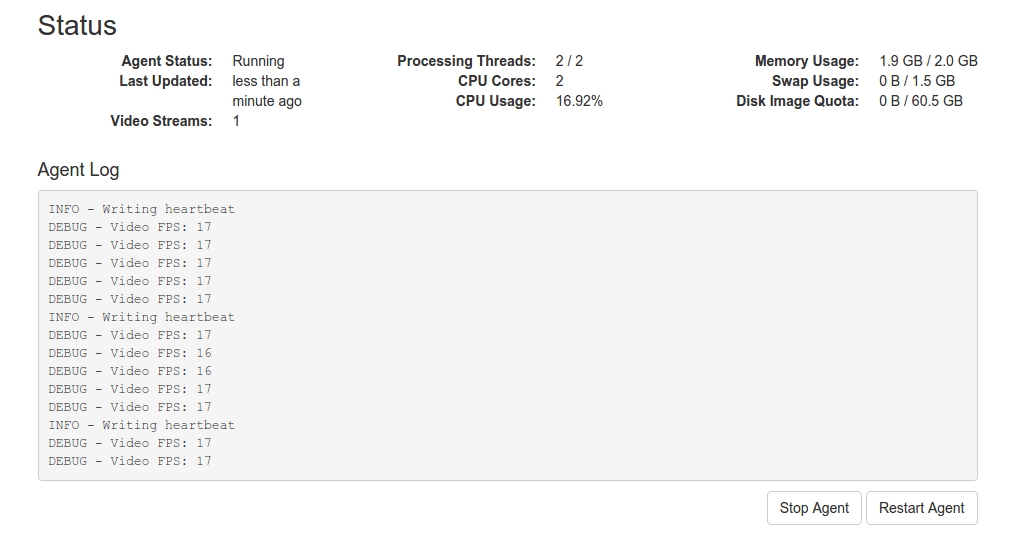Click the Stop Agent button
This screenshot has width=1014, height=536.
point(814,508)
